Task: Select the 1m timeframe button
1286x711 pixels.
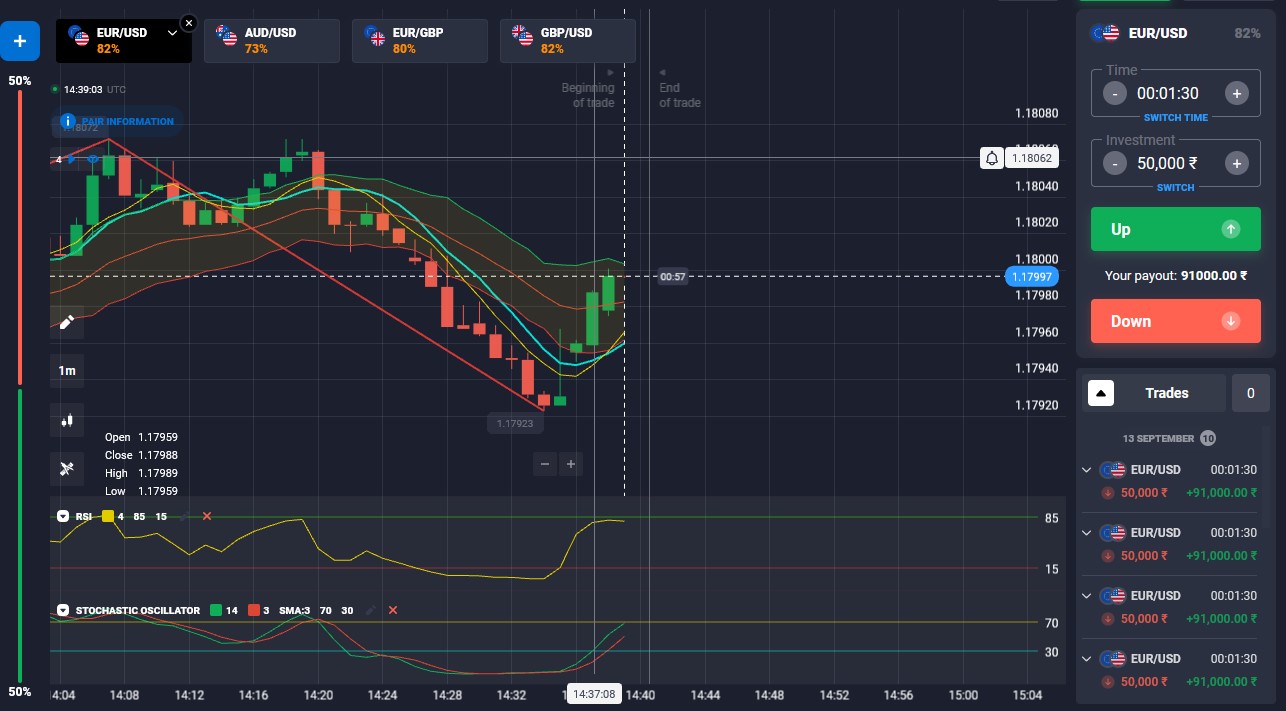Action: [x=67, y=371]
